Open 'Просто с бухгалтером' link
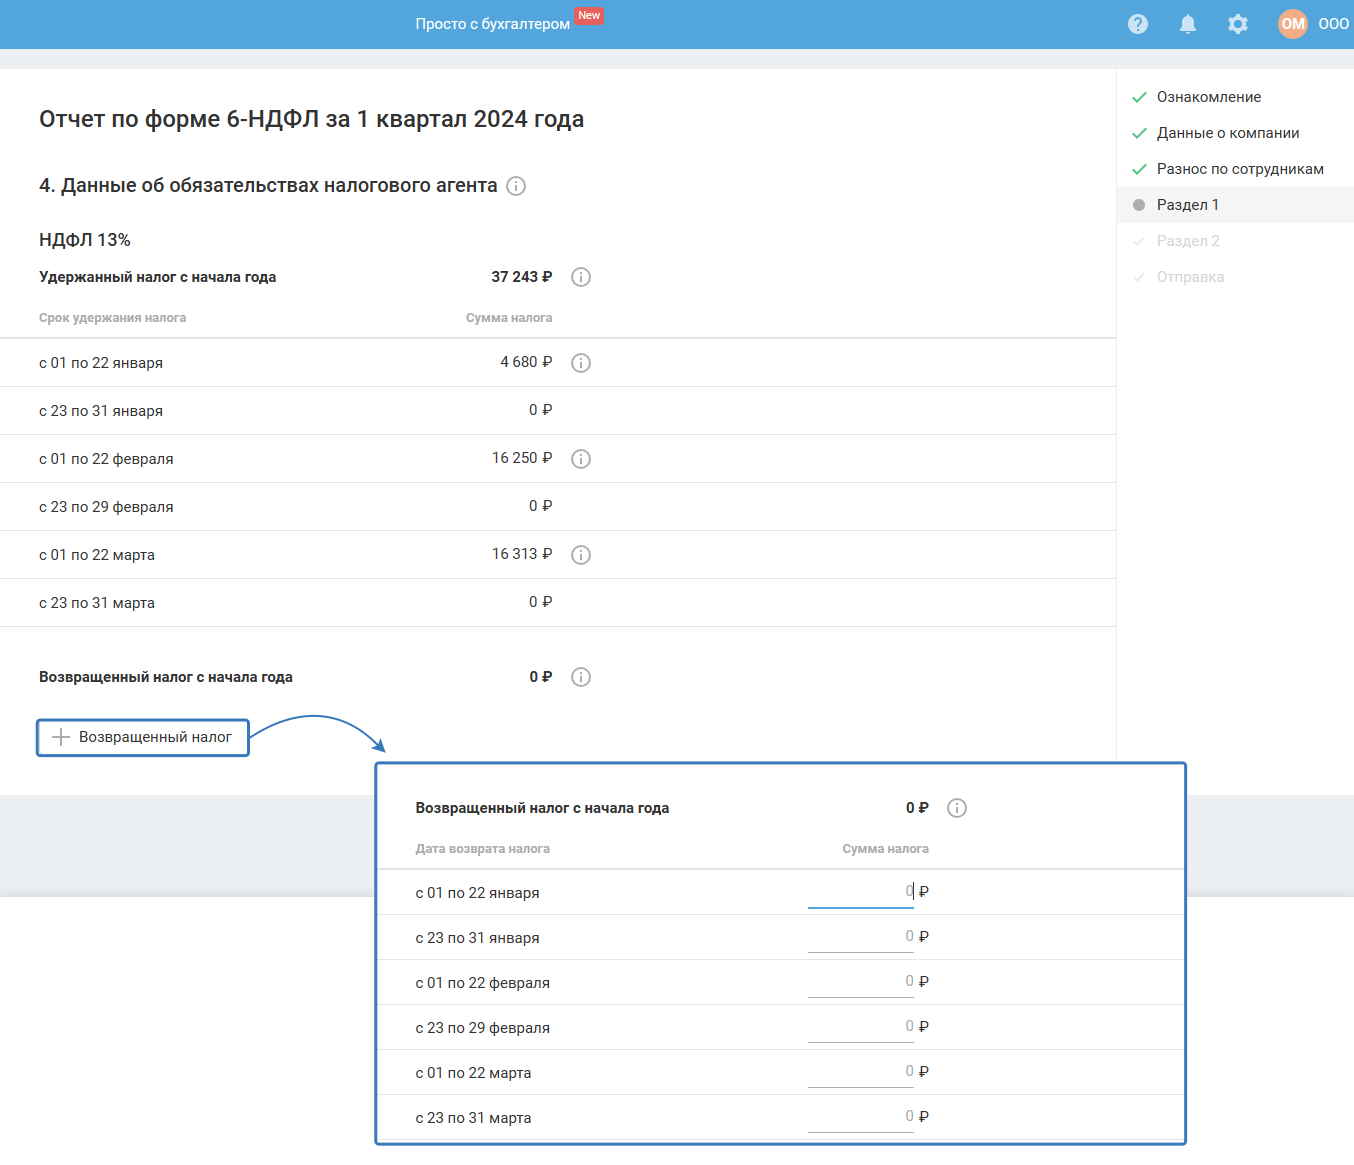Image resolution: width=1354 pixels, height=1165 pixels. 493,24
